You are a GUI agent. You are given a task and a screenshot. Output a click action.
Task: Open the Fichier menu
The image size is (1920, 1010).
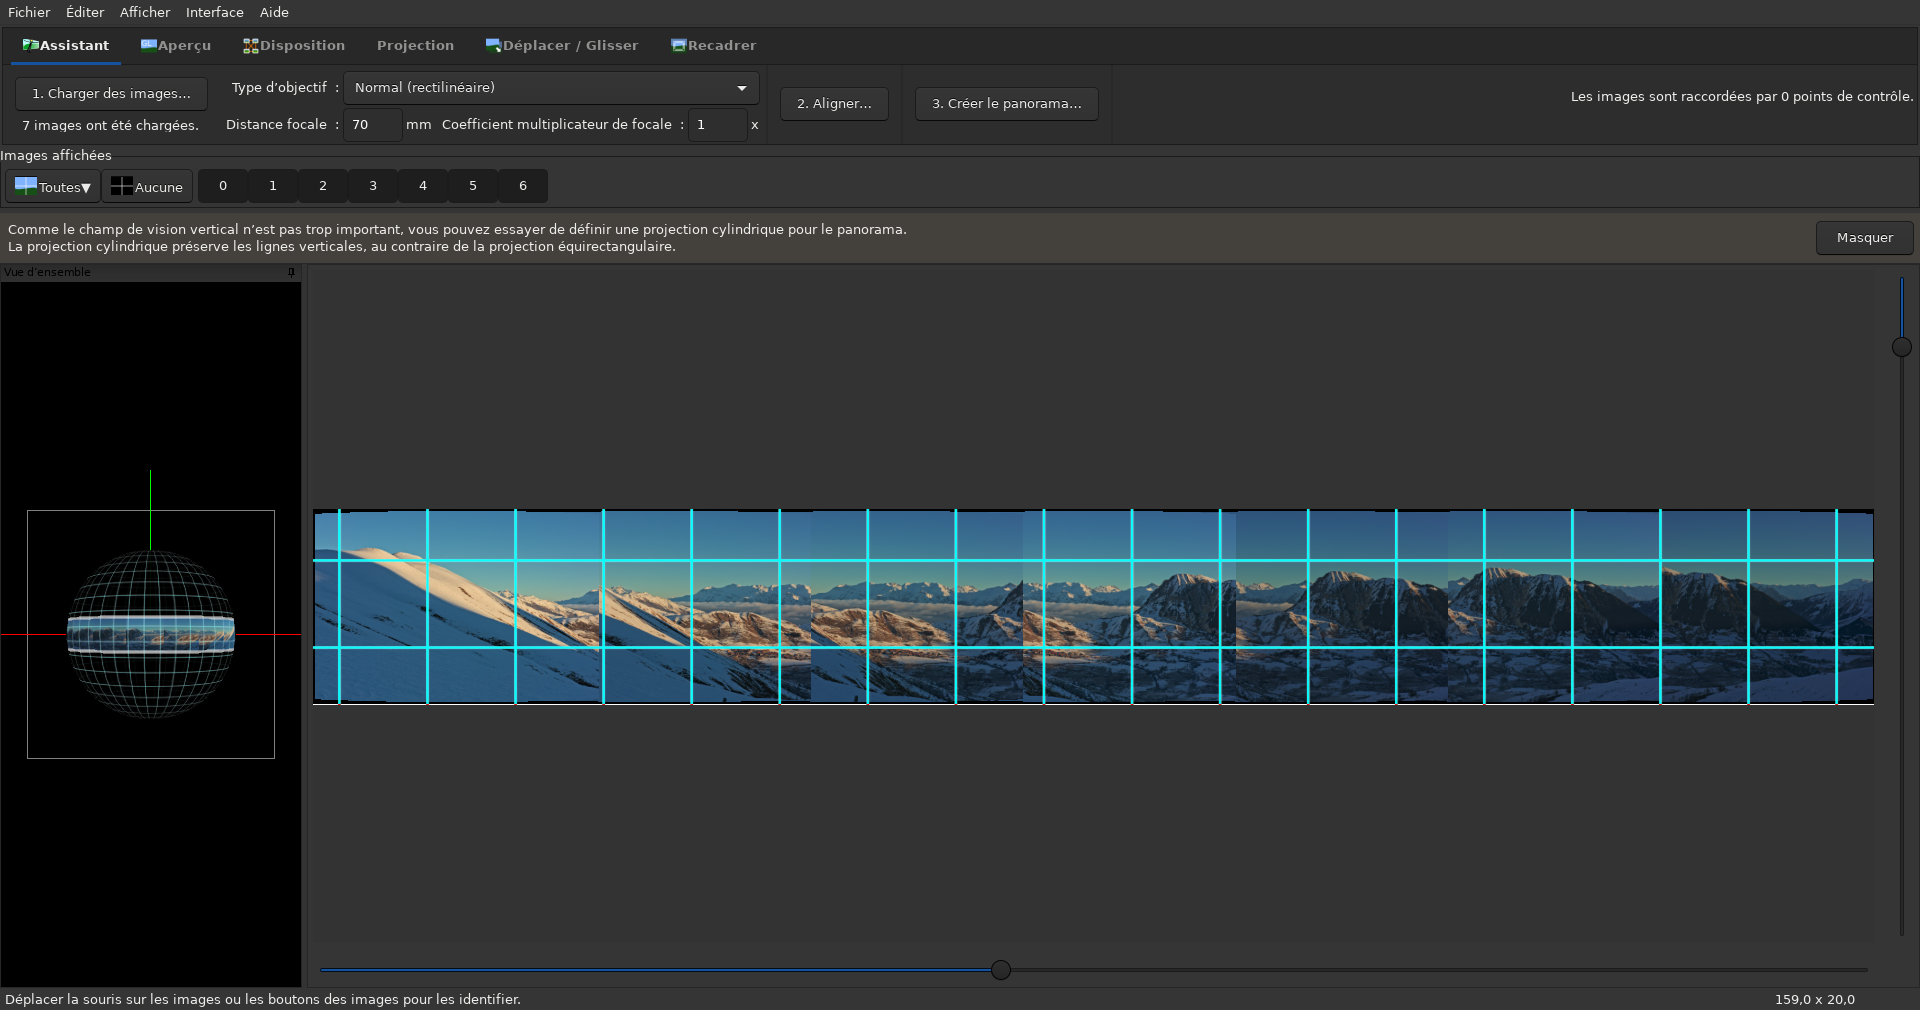pos(29,12)
